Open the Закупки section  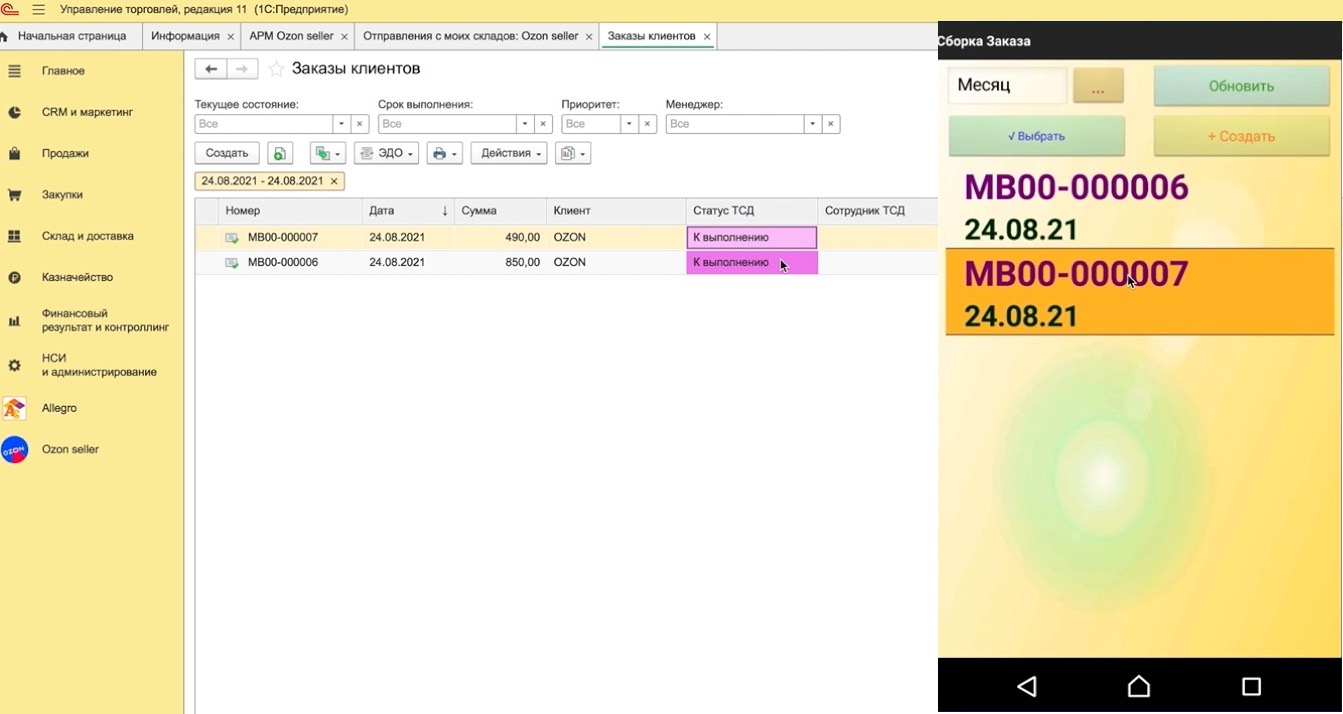(x=62, y=195)
